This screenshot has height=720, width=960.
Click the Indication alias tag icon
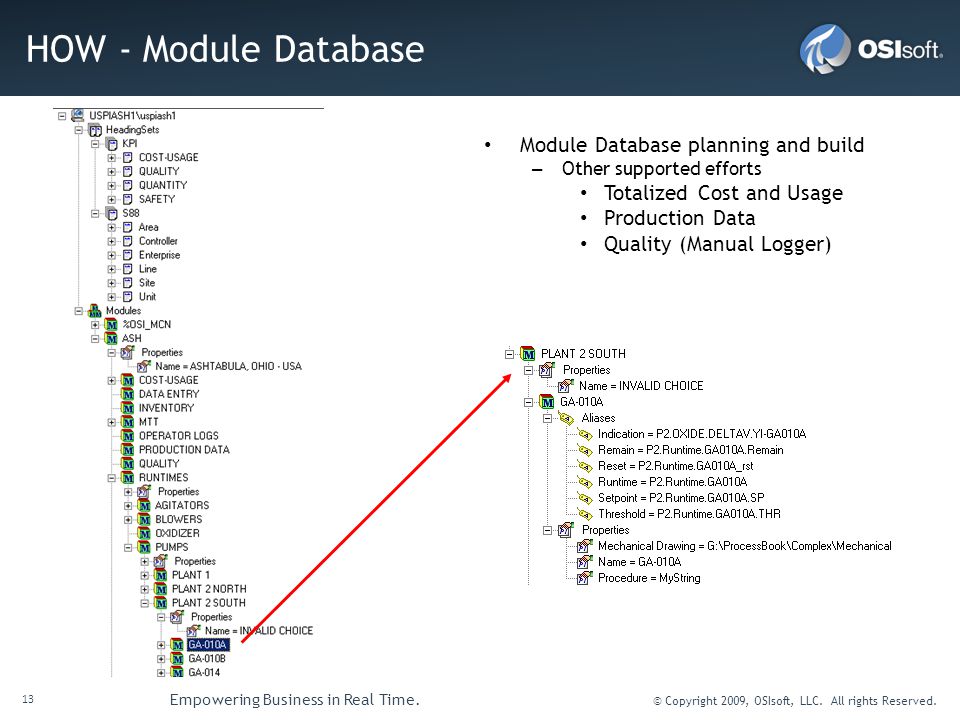click(585, 434)
